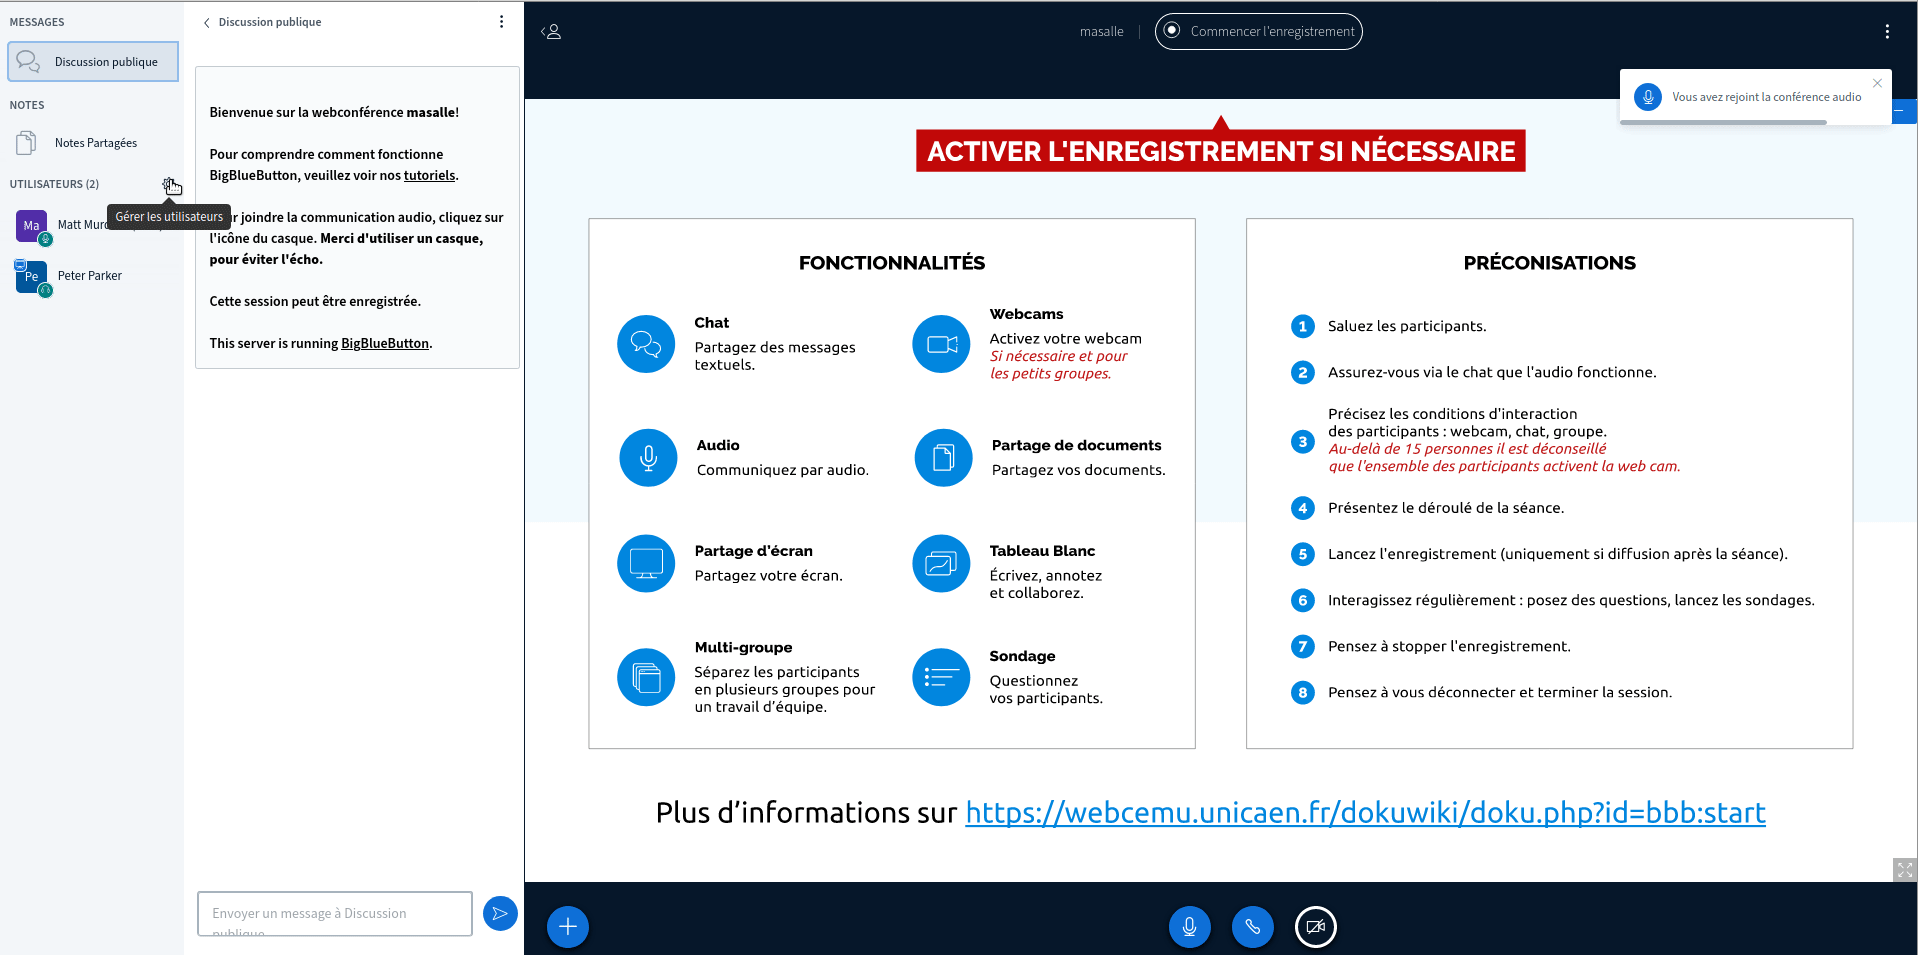Leave audio with the phone button
The height and width of the screenshot is (955, 1918).
point(1252,927)
